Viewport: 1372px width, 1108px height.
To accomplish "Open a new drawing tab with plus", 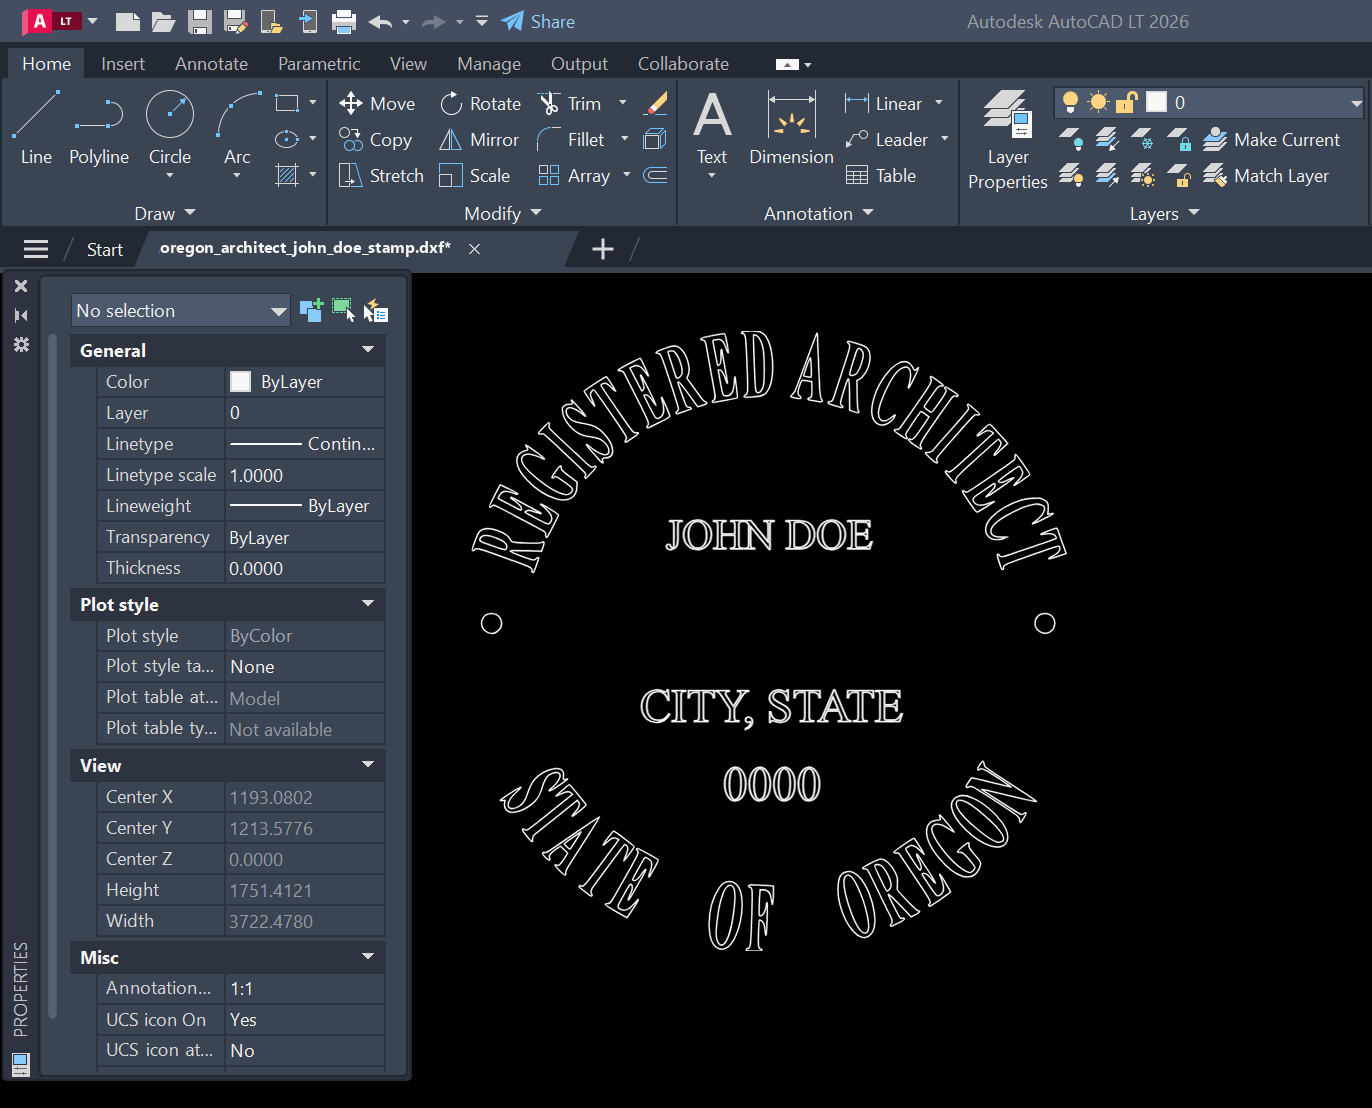I will (x=603, y=249).
